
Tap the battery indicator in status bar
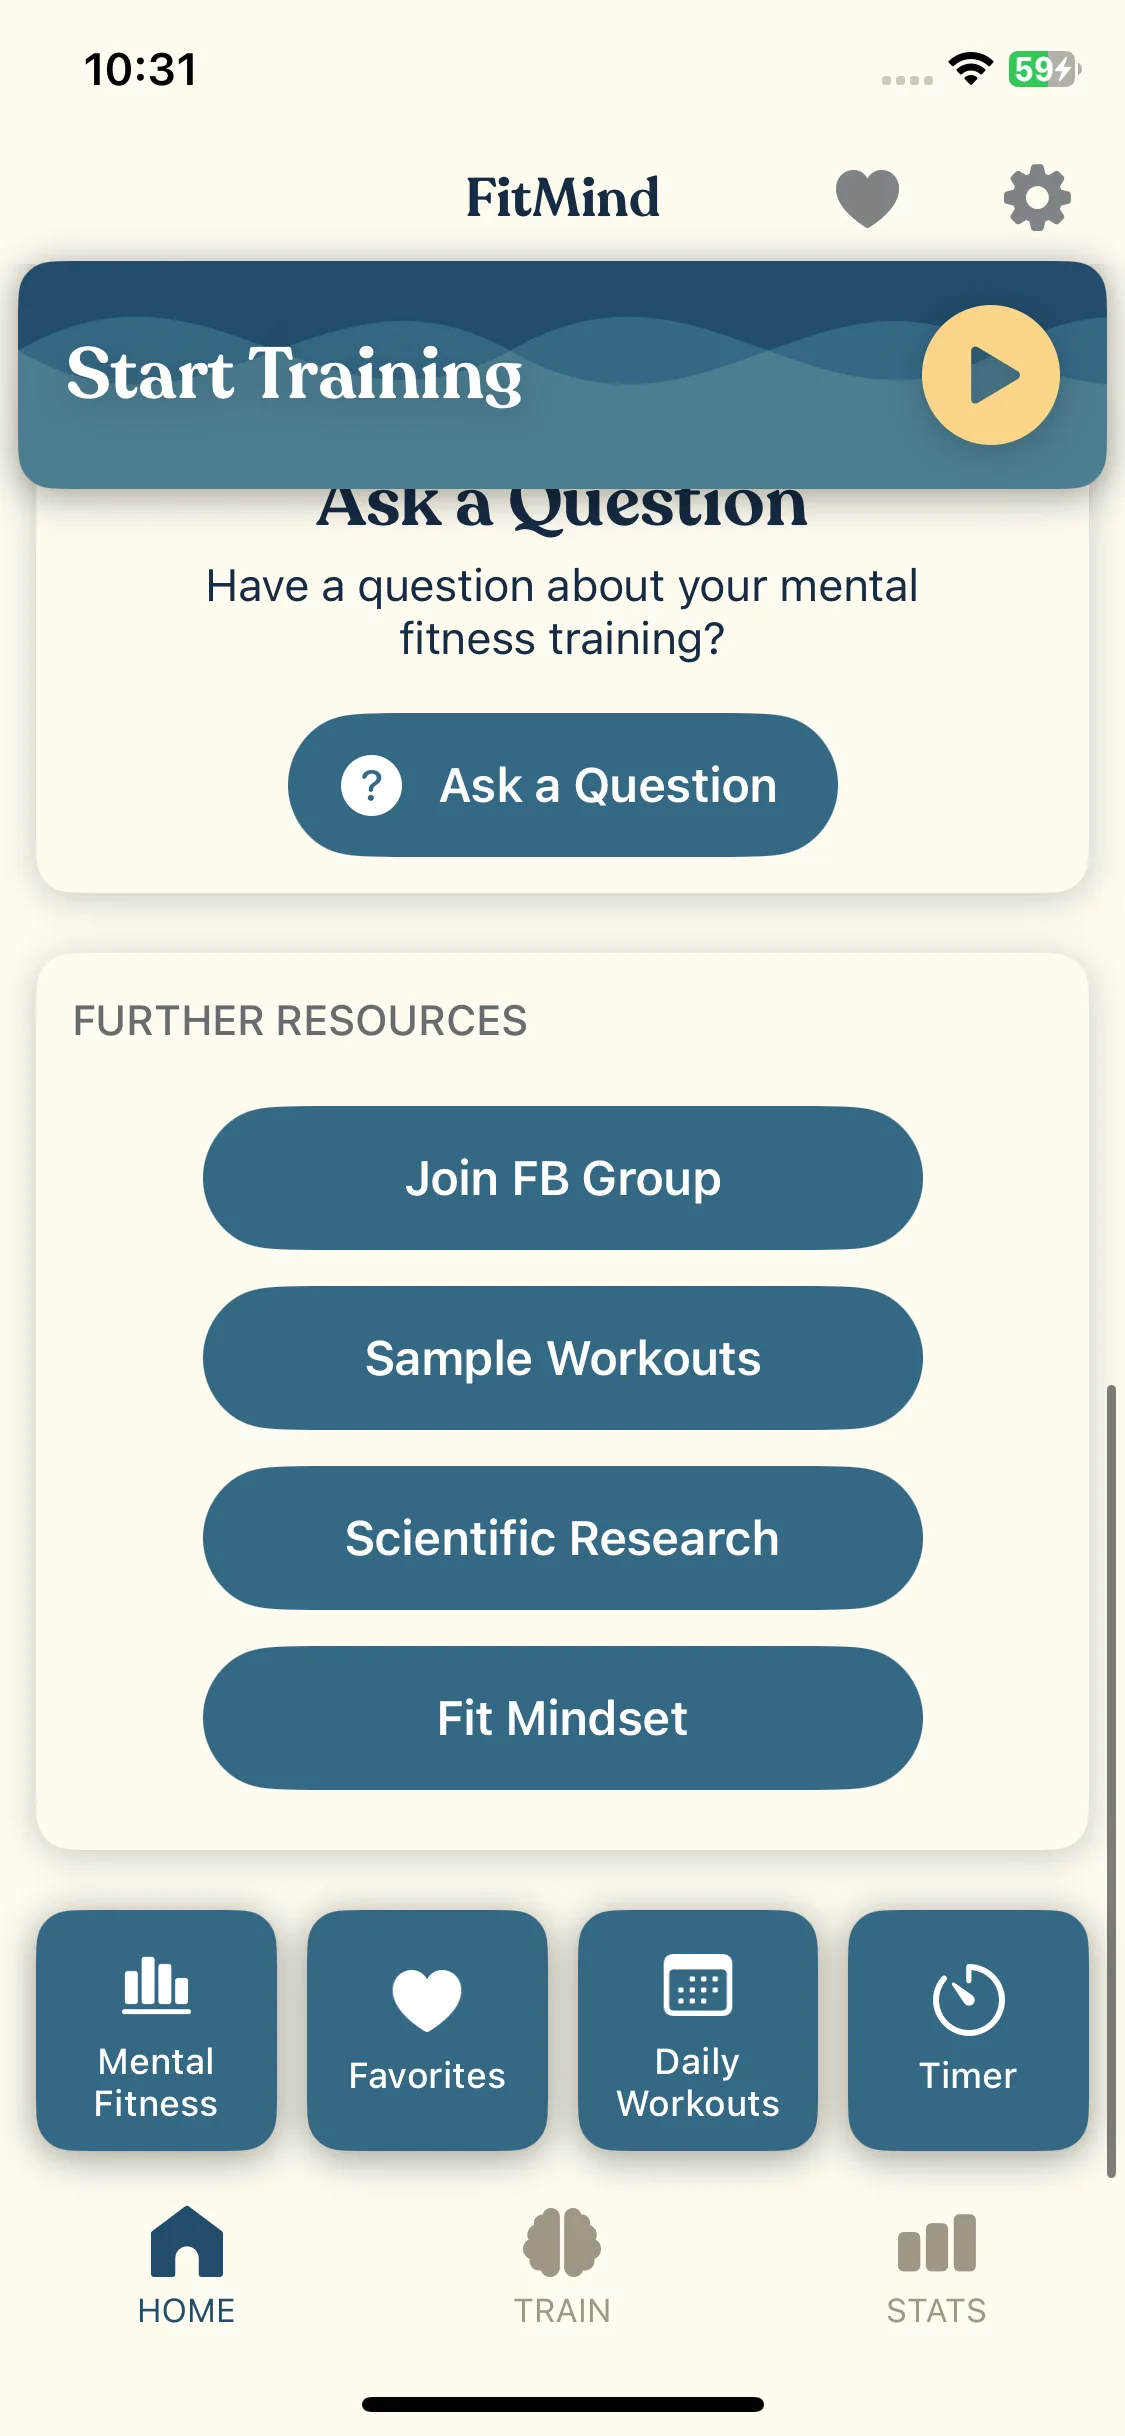1044,69
